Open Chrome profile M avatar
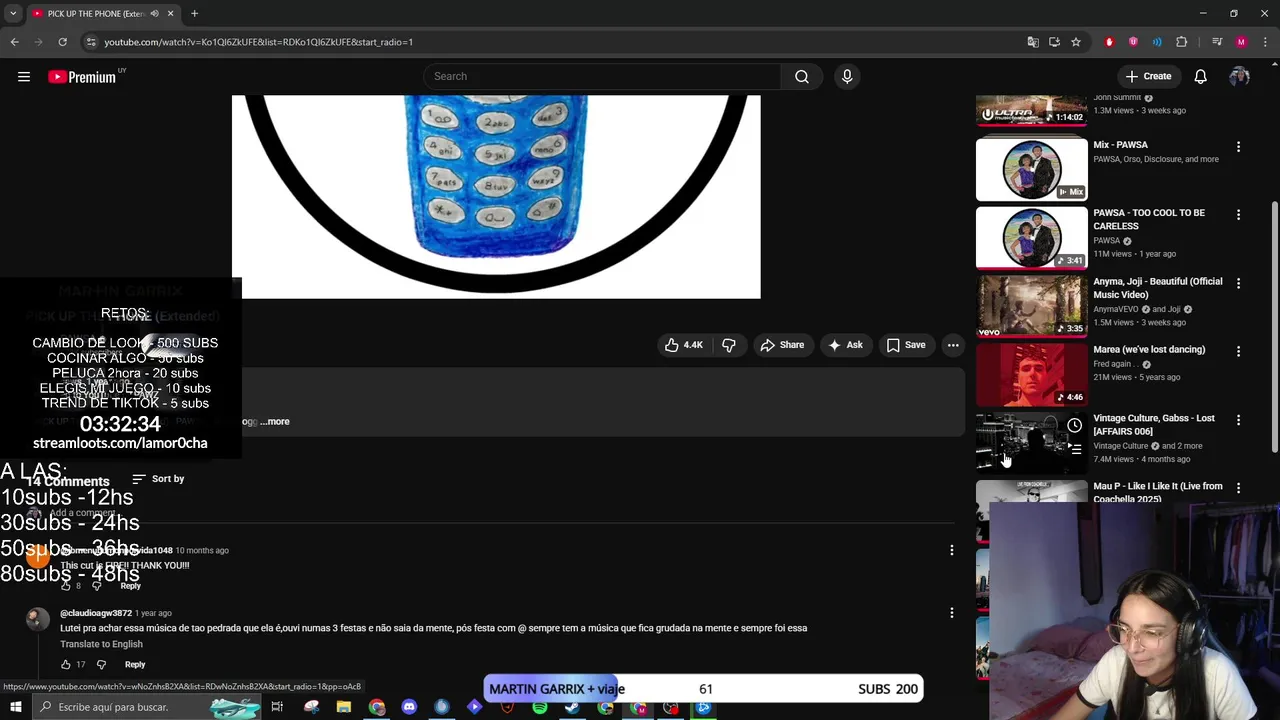This screenshot has height=720, width=1280. click(1241, 42)
